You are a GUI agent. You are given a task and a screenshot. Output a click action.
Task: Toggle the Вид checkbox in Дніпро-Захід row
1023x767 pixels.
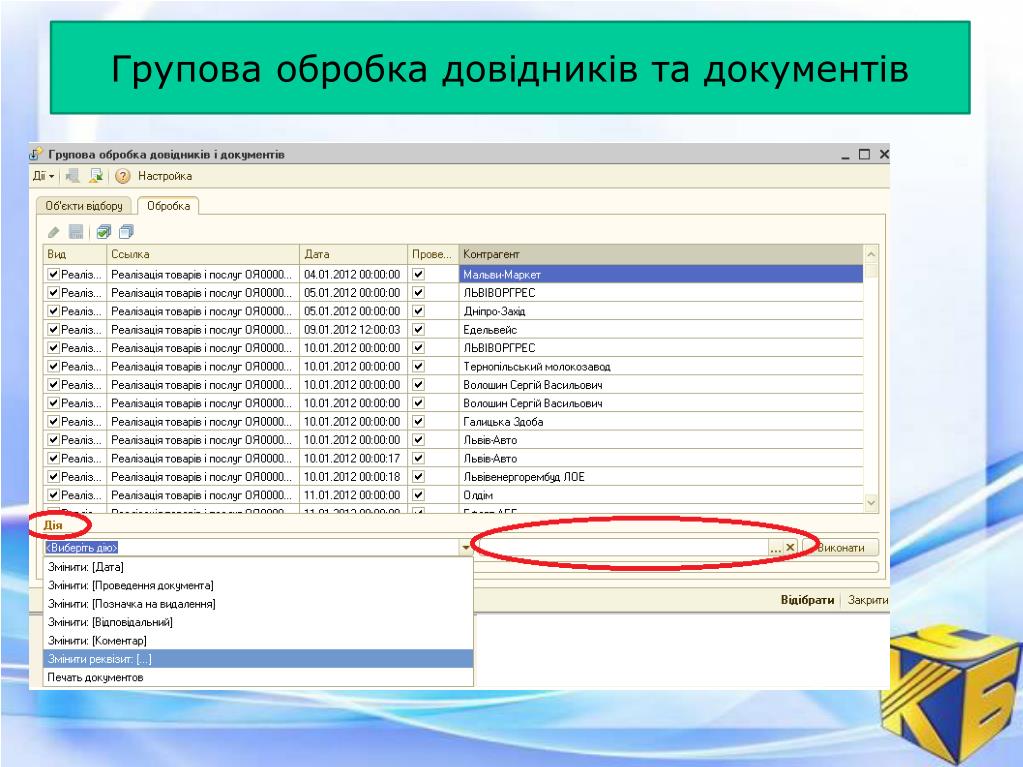pyautogui.click(x=53, y=311)
